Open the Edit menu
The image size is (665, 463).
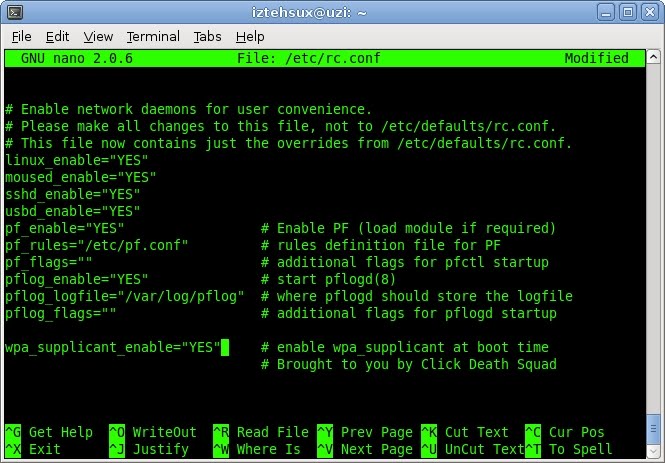pyautogui.click(x=57, y=36)
